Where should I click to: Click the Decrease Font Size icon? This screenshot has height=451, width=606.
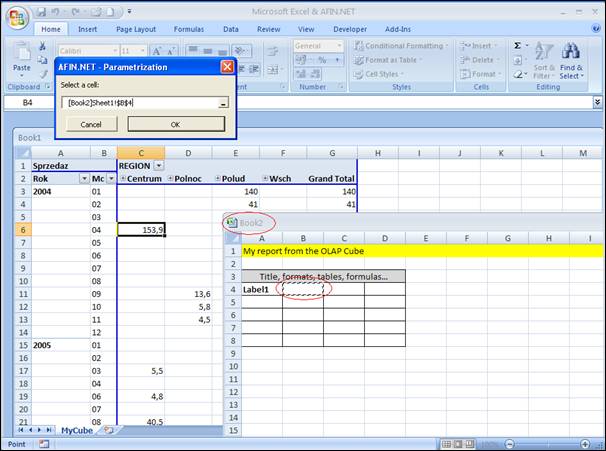coord(170,51)
